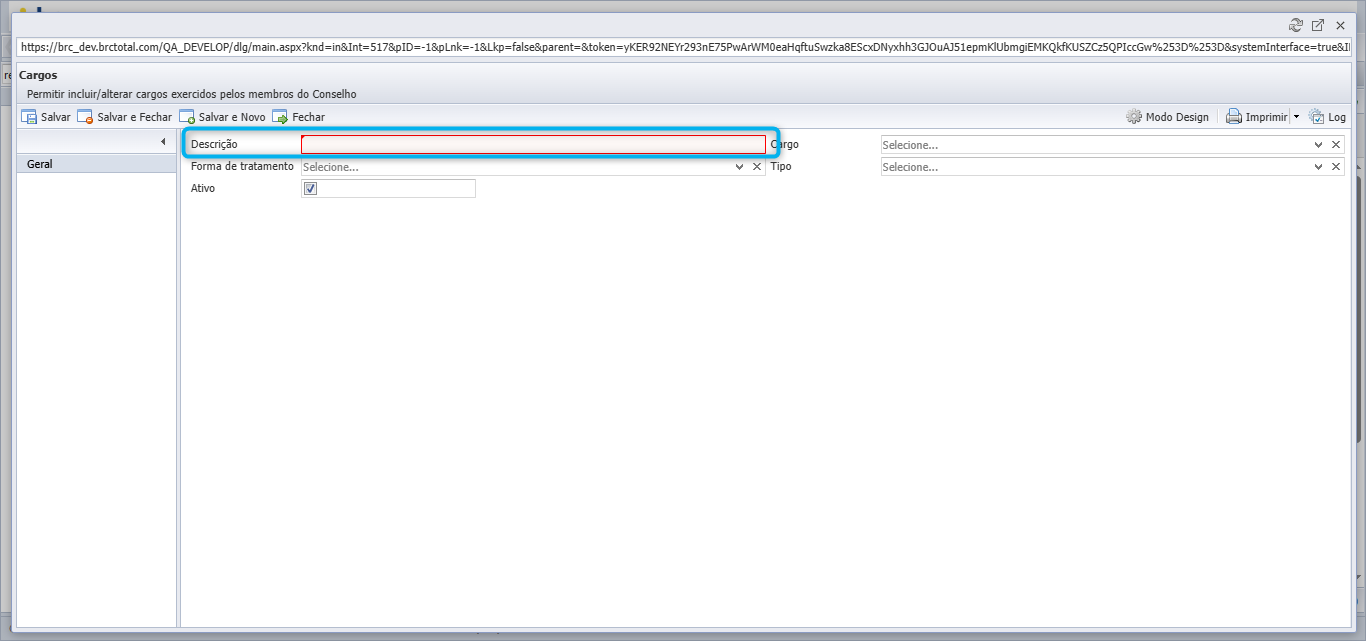
Task: Clear the Cargo selection
Action: click(x=1336, y=145)
